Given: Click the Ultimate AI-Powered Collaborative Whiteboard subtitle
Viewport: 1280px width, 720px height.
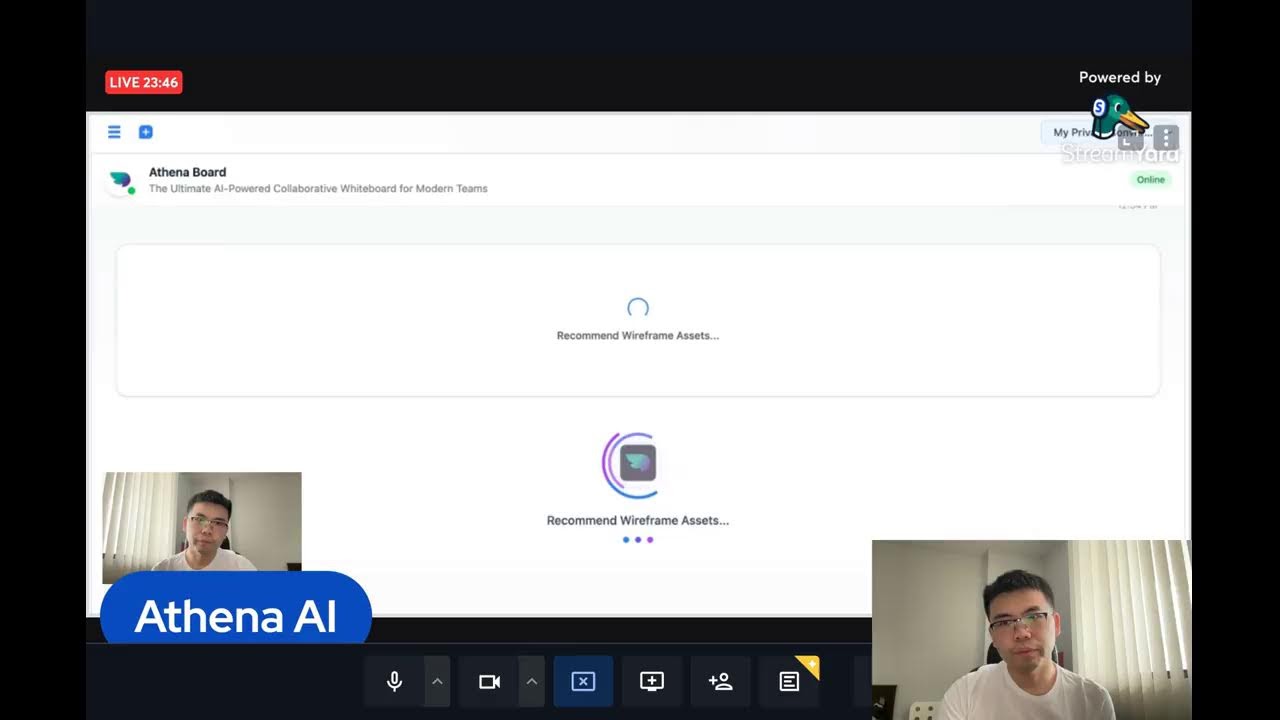Looking at the screenshot, I should (x=318, y=188).
